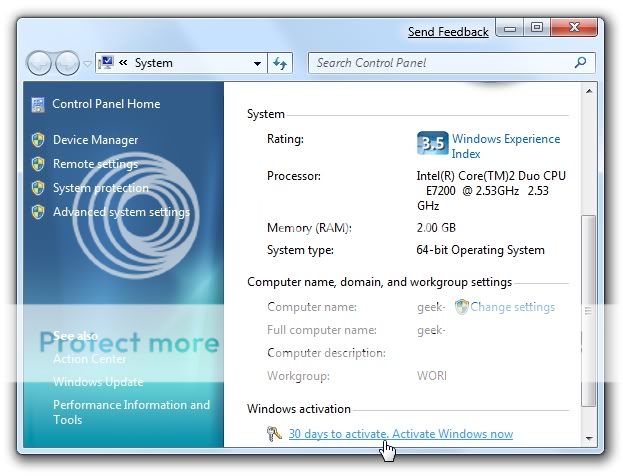Click the shield icon beside Advanced system settings
Viewport: 623px width, 476px height.
(x=38, y=212)
